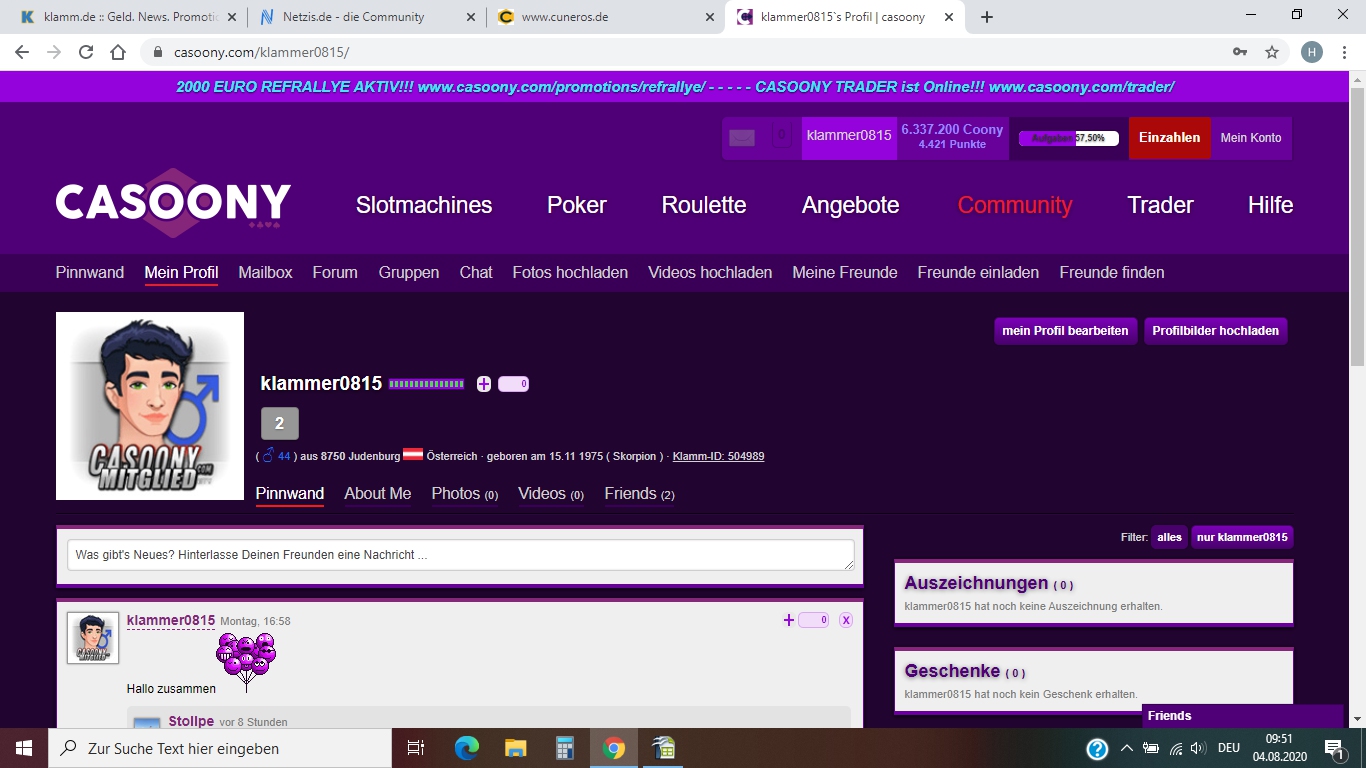
Task: Delete the Hallo zusammen post with the x icon
Action: point(845,620)
